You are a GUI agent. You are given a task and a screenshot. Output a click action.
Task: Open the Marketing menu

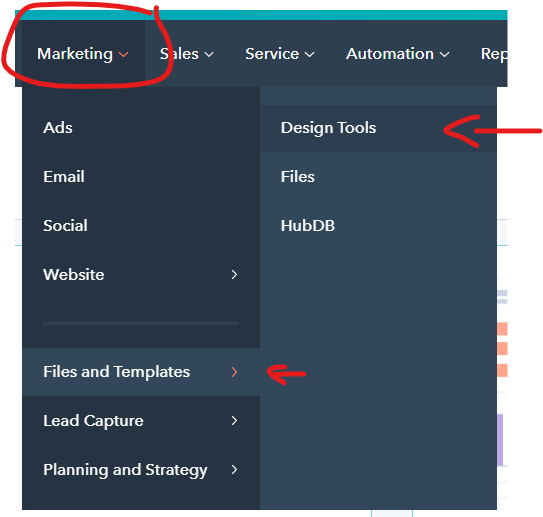point(83,54)
